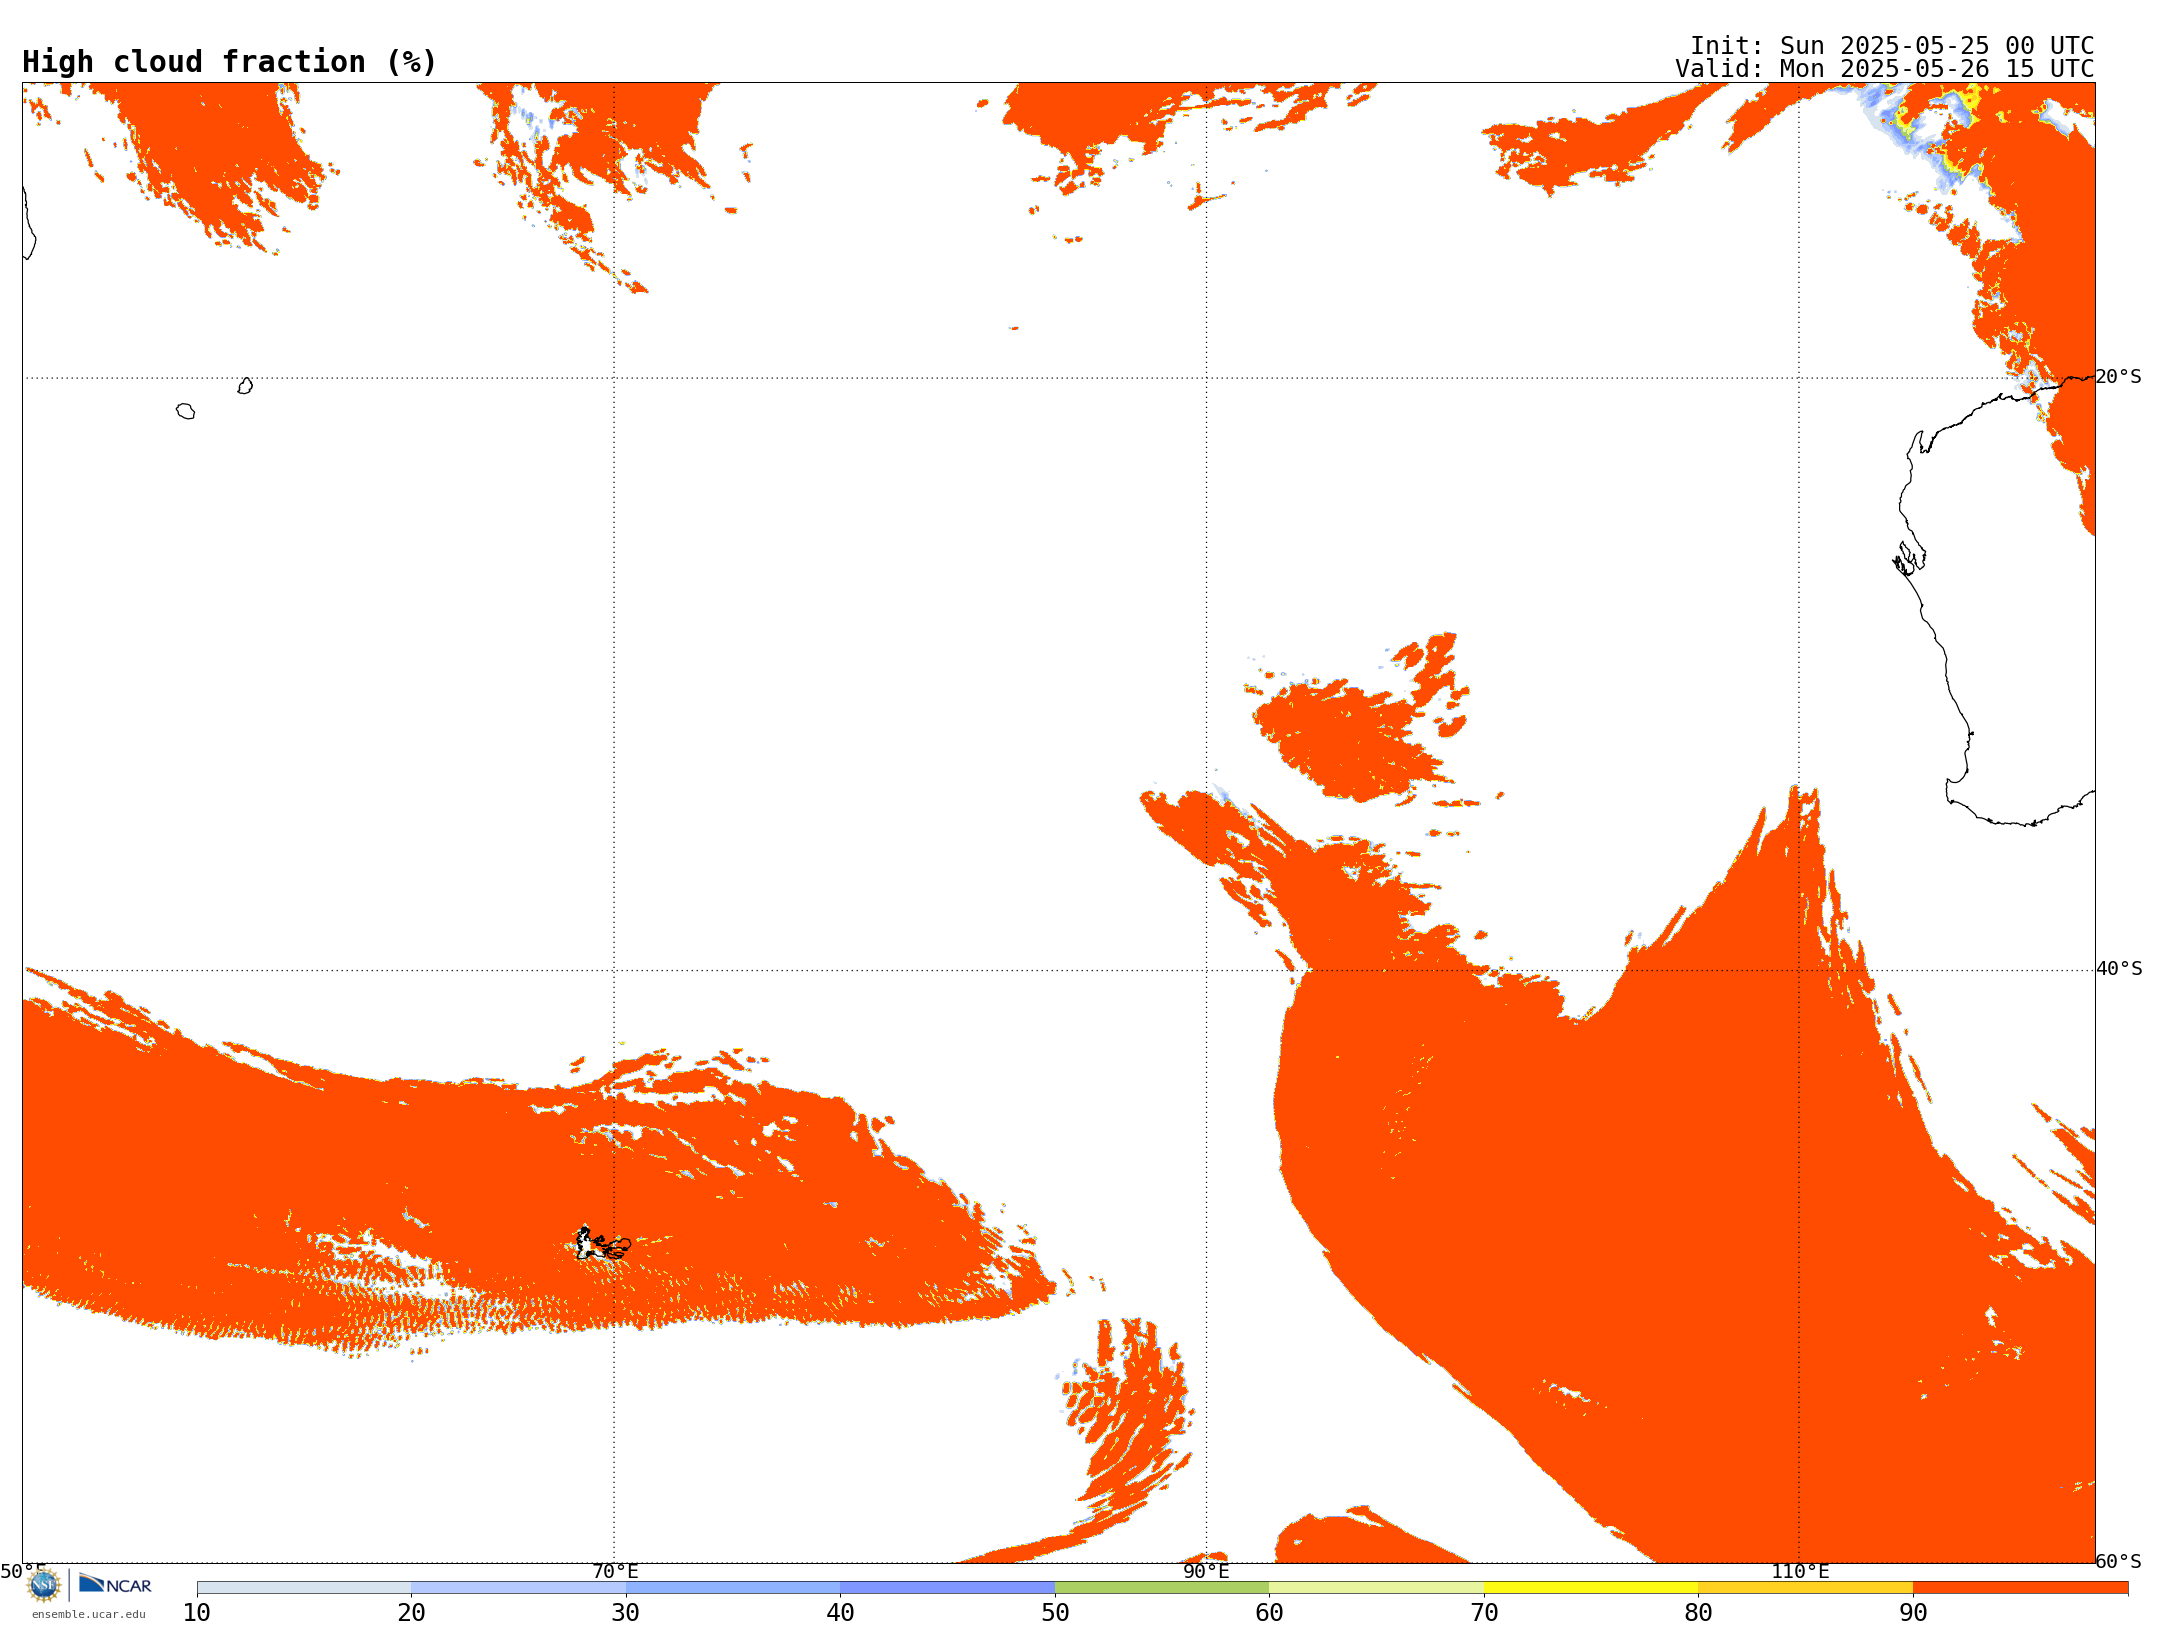Click the Kerguelen Islands outline in the cloud band

tap(603, 1244)
